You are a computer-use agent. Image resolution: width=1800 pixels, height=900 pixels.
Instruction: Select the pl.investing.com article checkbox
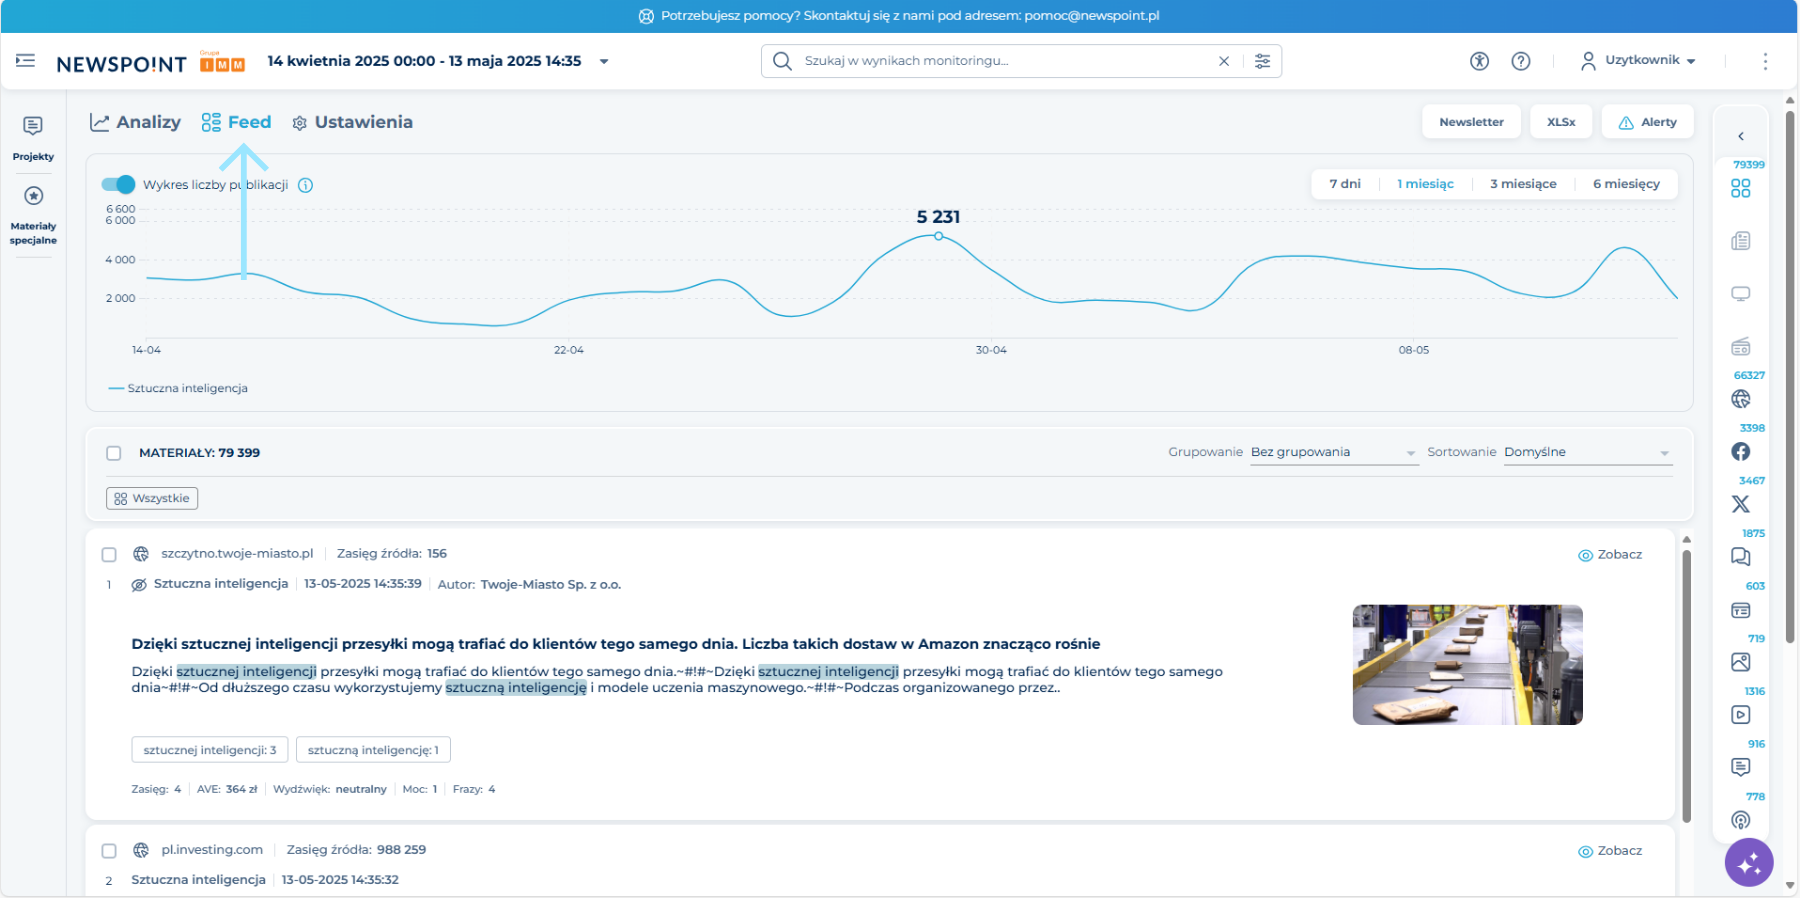pyautogui.click(x=109, y=851)
